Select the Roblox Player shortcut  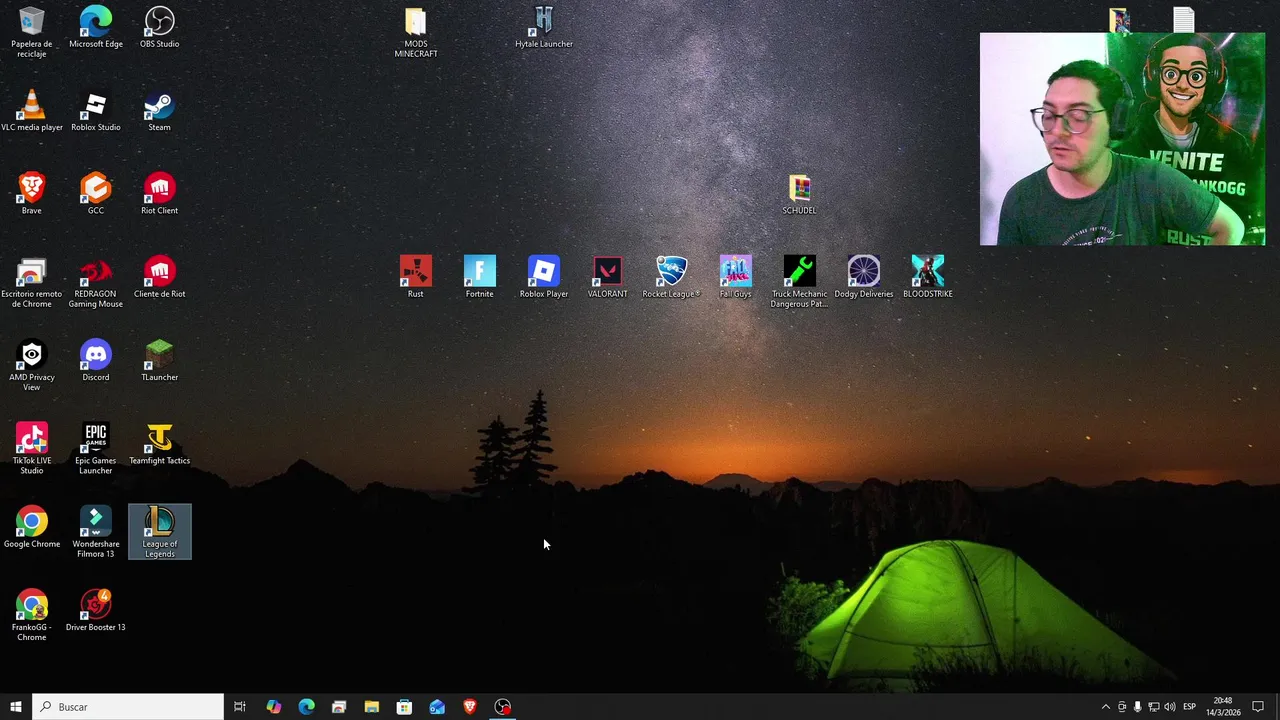coord(544,277)
